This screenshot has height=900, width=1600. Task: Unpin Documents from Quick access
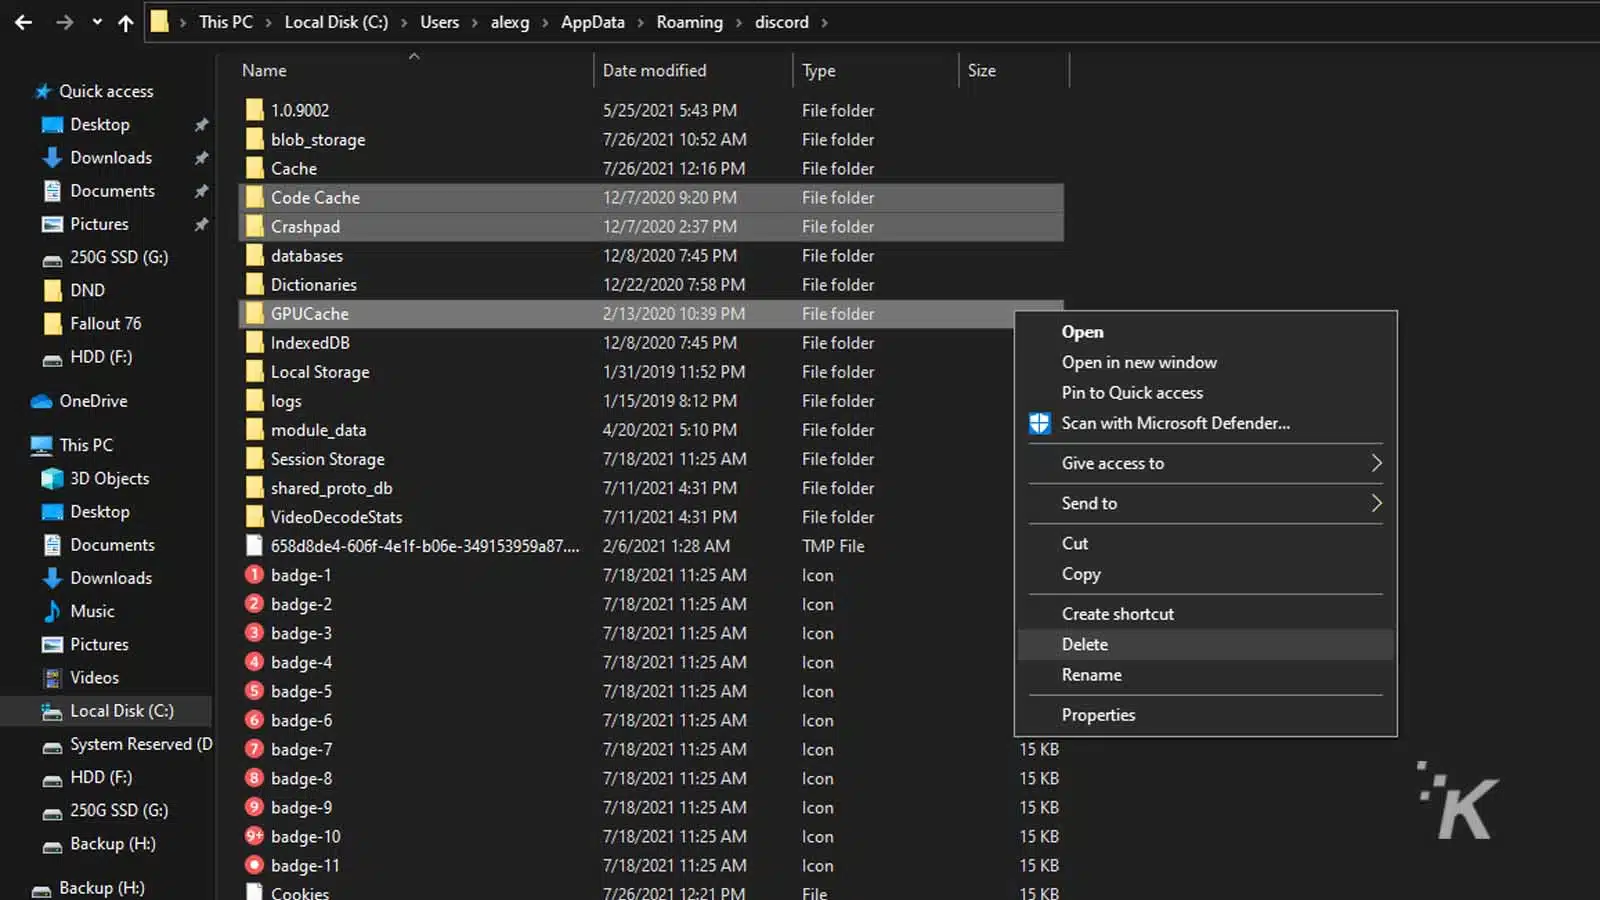point(201,190)
